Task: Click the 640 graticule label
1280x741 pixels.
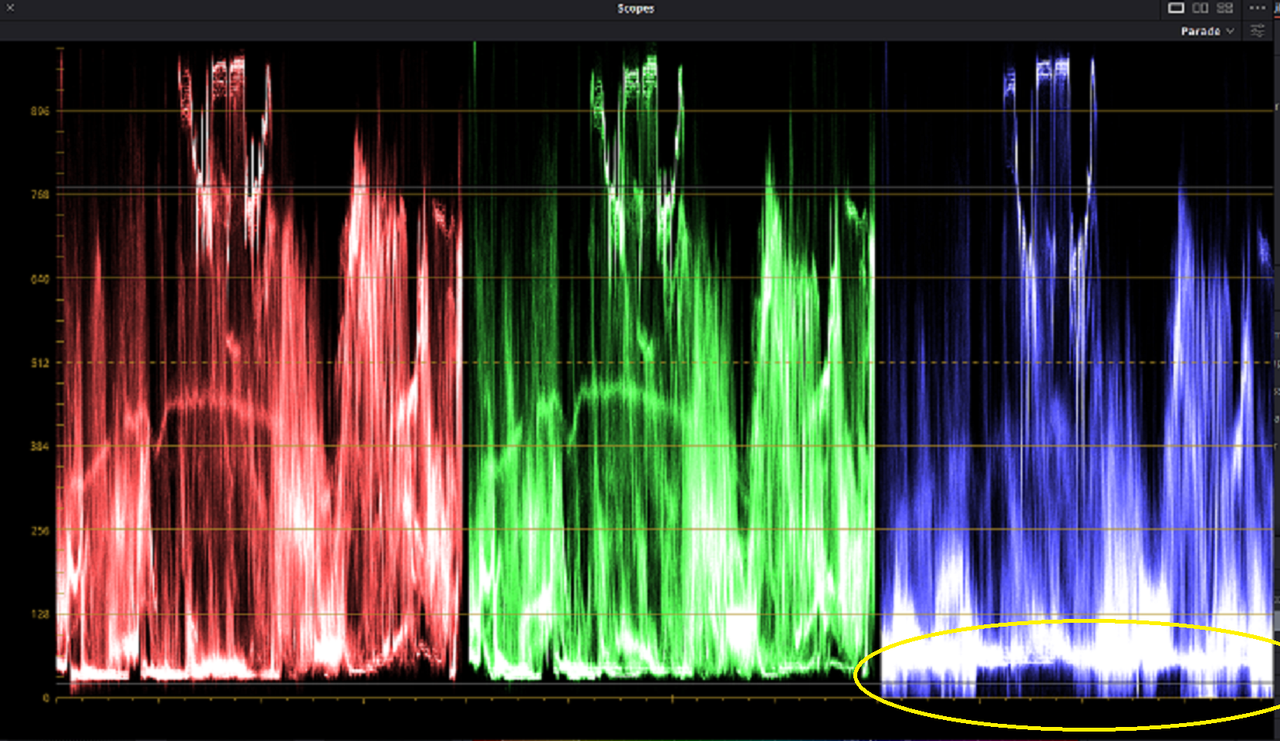Action: click(x=41, y=278)
